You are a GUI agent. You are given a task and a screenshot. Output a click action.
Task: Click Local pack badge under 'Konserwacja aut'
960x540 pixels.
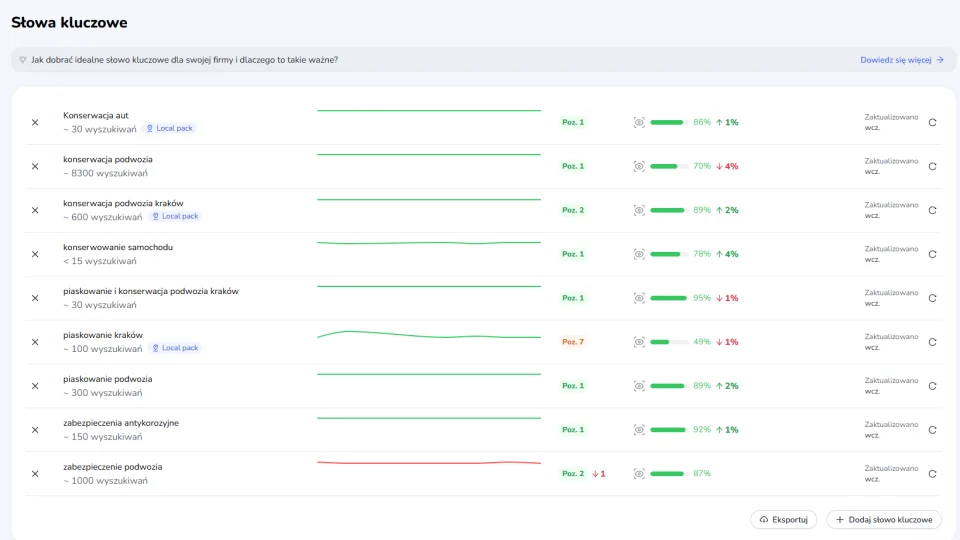click(x=170, y=129)
